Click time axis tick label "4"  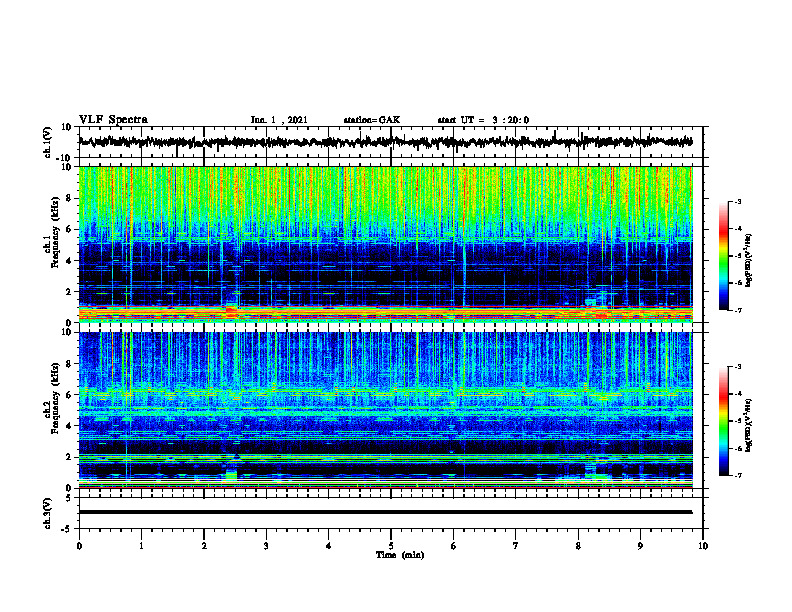click(329, 546)
